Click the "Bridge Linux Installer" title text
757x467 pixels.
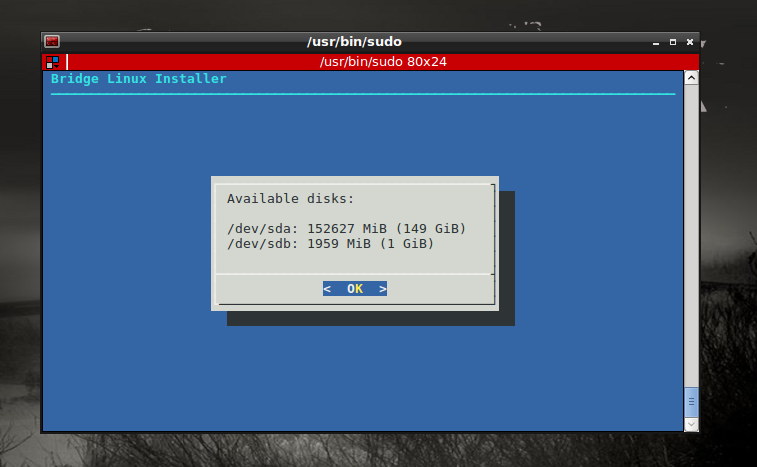click(x=139, y=79)
